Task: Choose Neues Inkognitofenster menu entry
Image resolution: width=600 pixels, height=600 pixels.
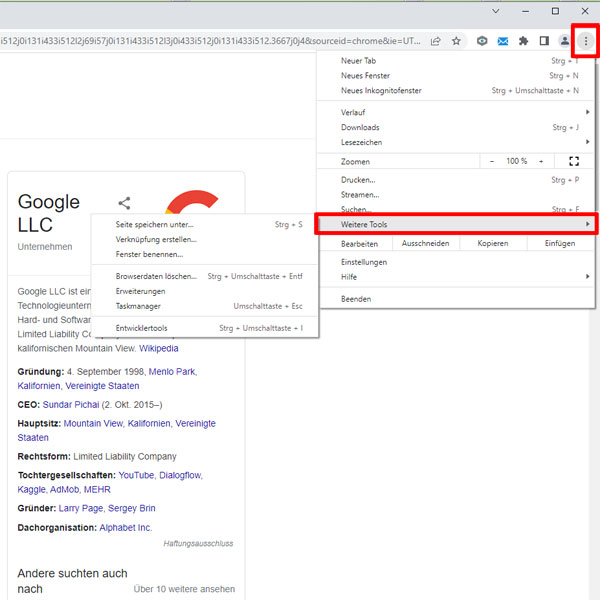Action: coord(381,91)
